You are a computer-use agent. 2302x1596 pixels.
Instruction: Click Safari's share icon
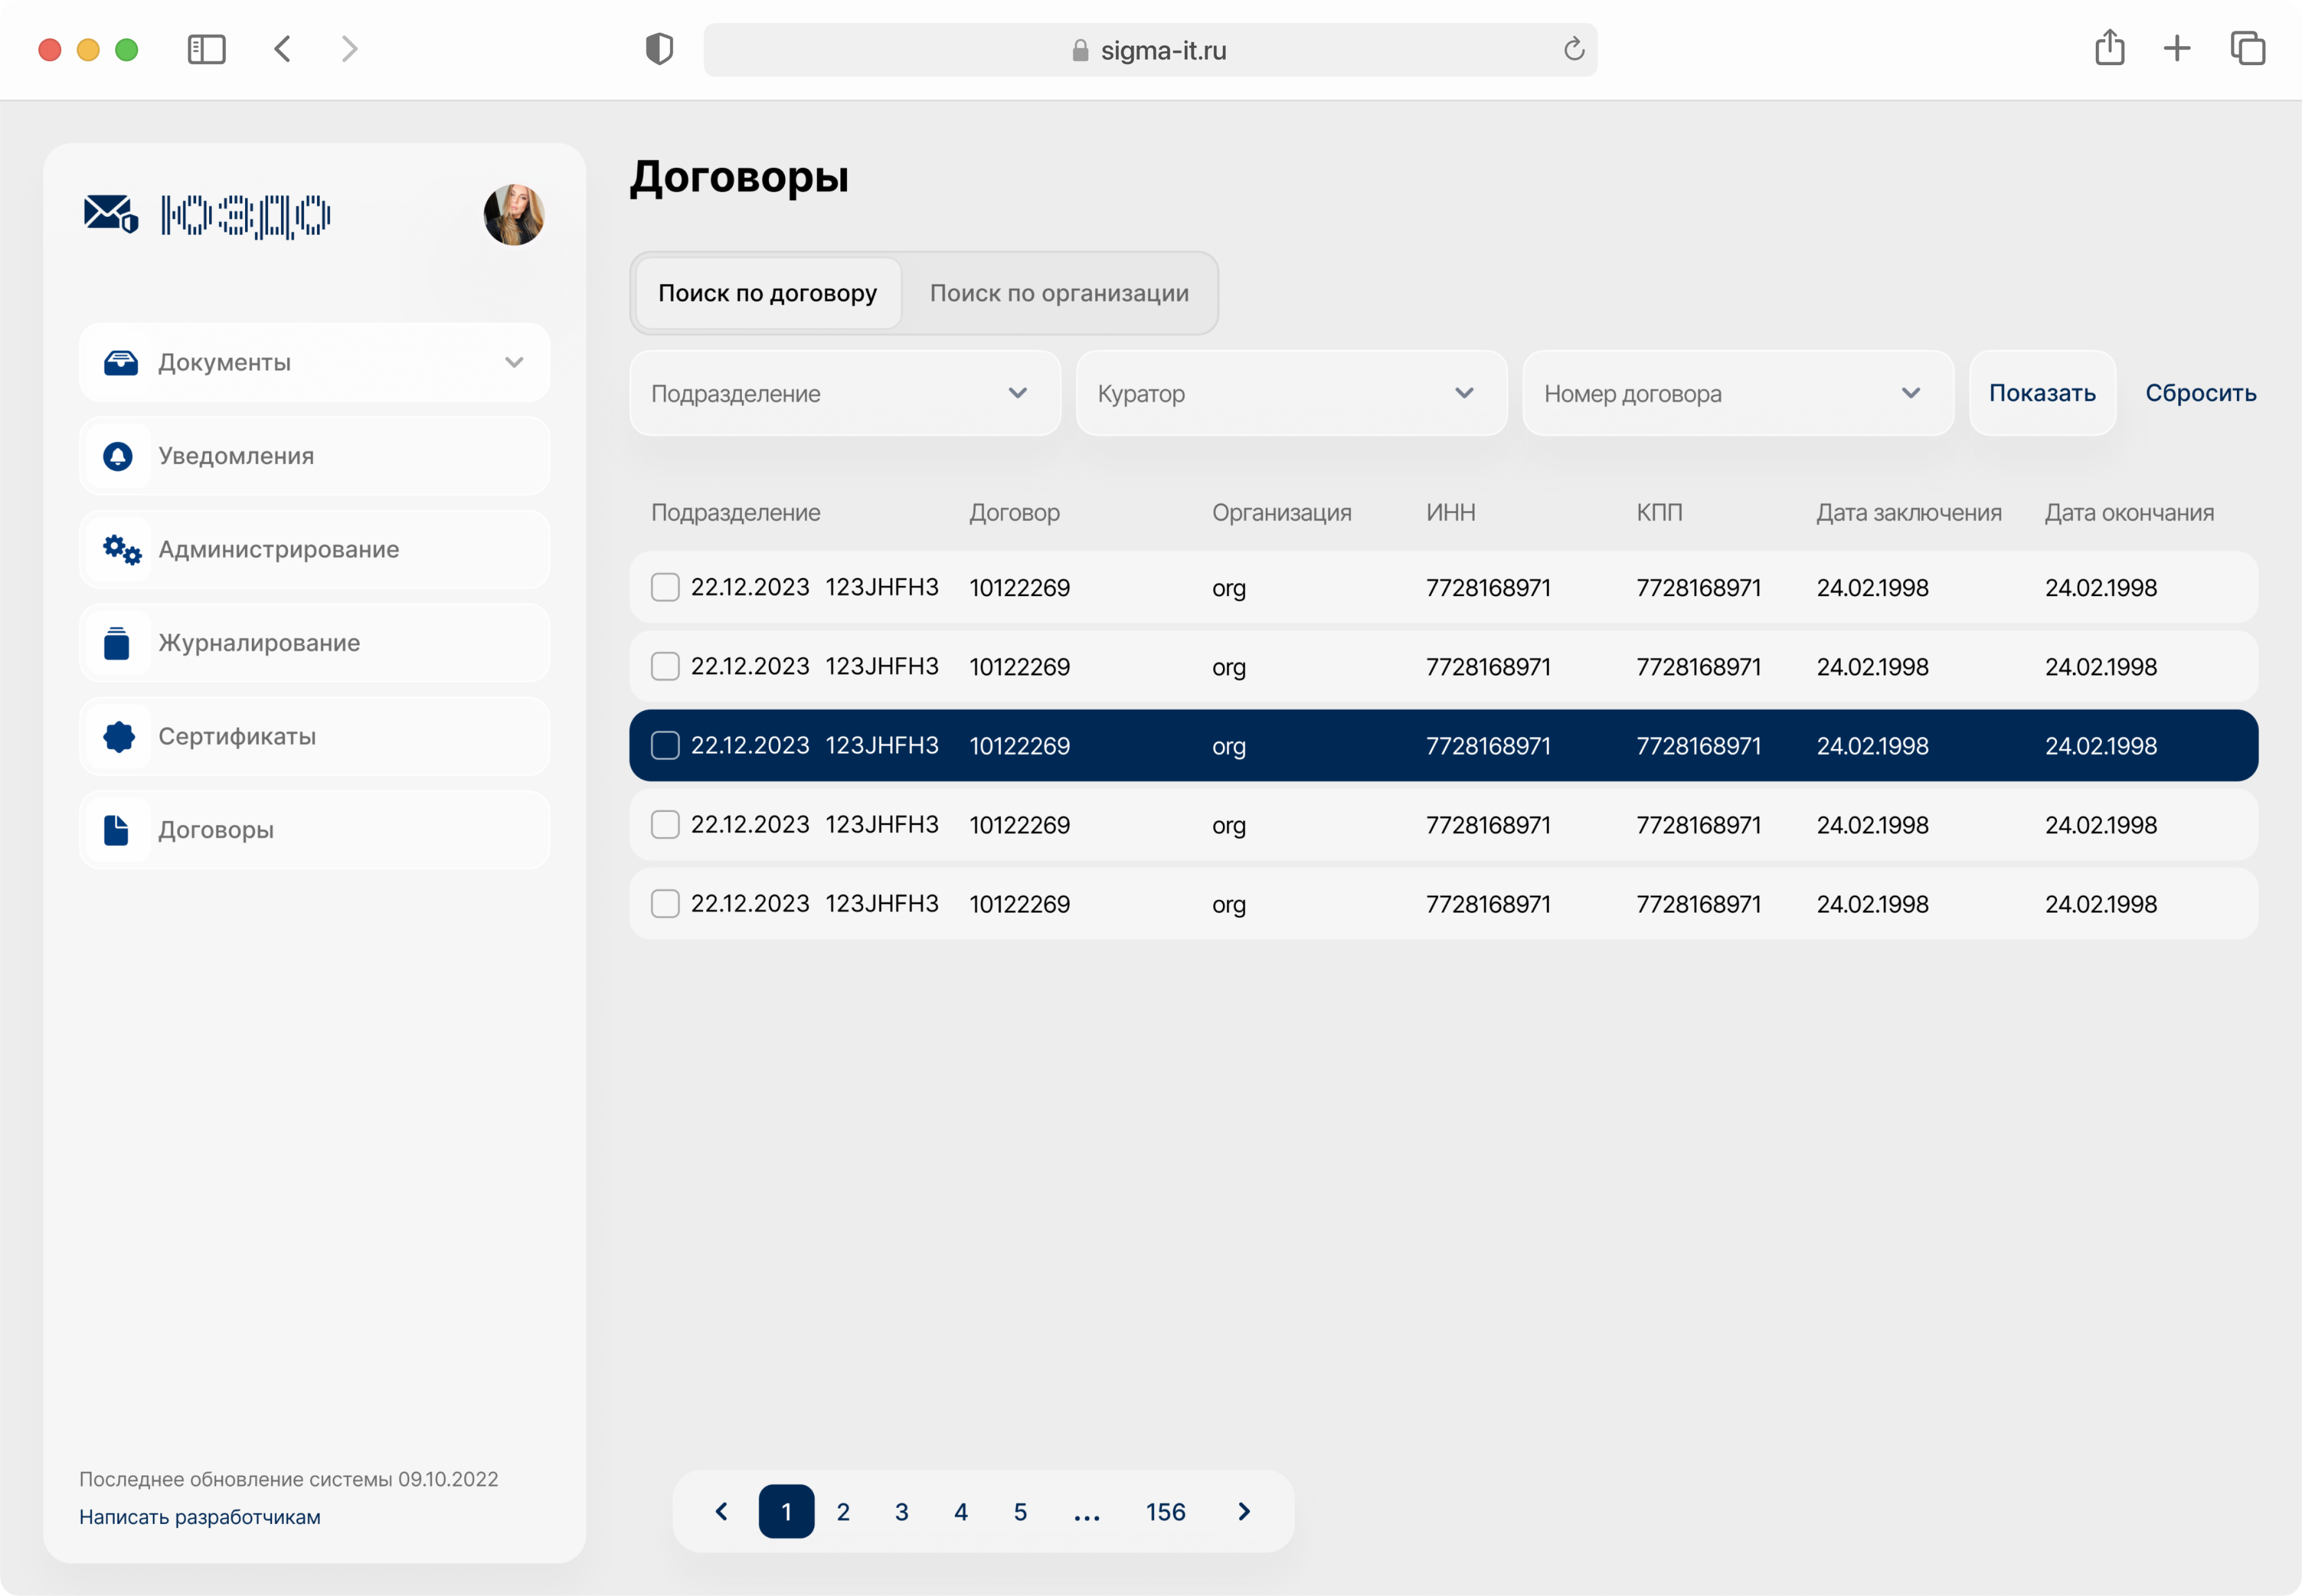2109,48
